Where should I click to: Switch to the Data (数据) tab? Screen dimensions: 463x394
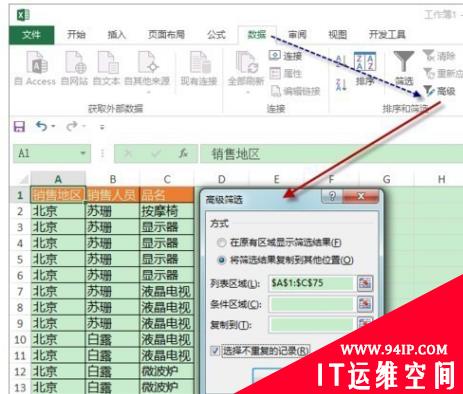coord(257,35)
